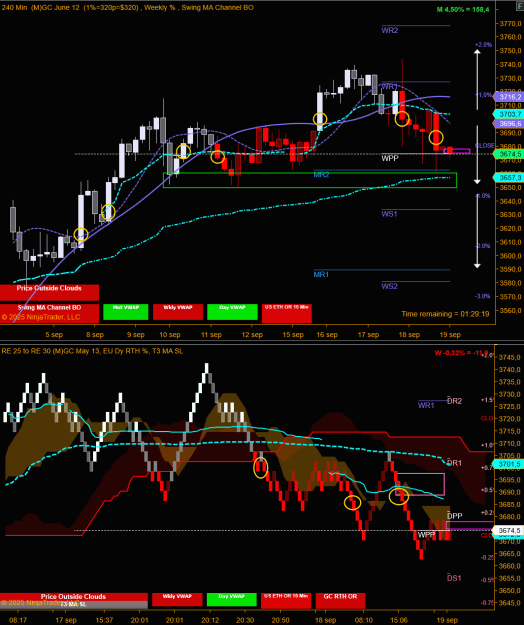Screen dimensions: 524x625
Task: Click the 3703,7 cyan price marker
Action: [508, 114]
